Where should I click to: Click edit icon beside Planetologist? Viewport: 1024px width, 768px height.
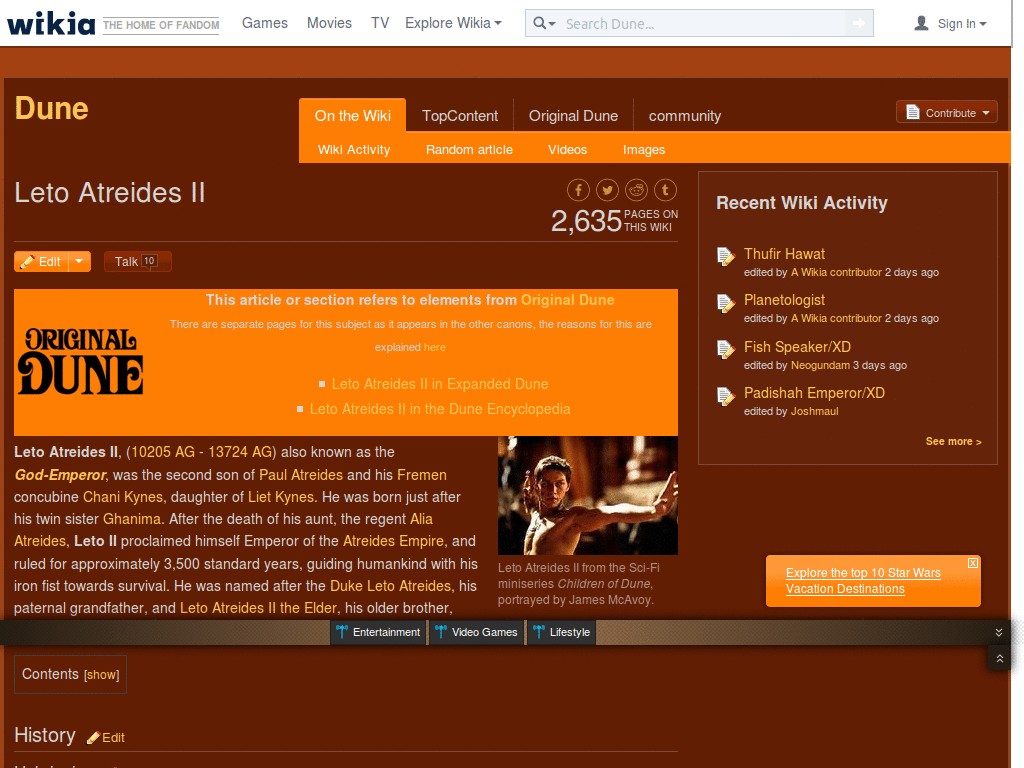726,303
